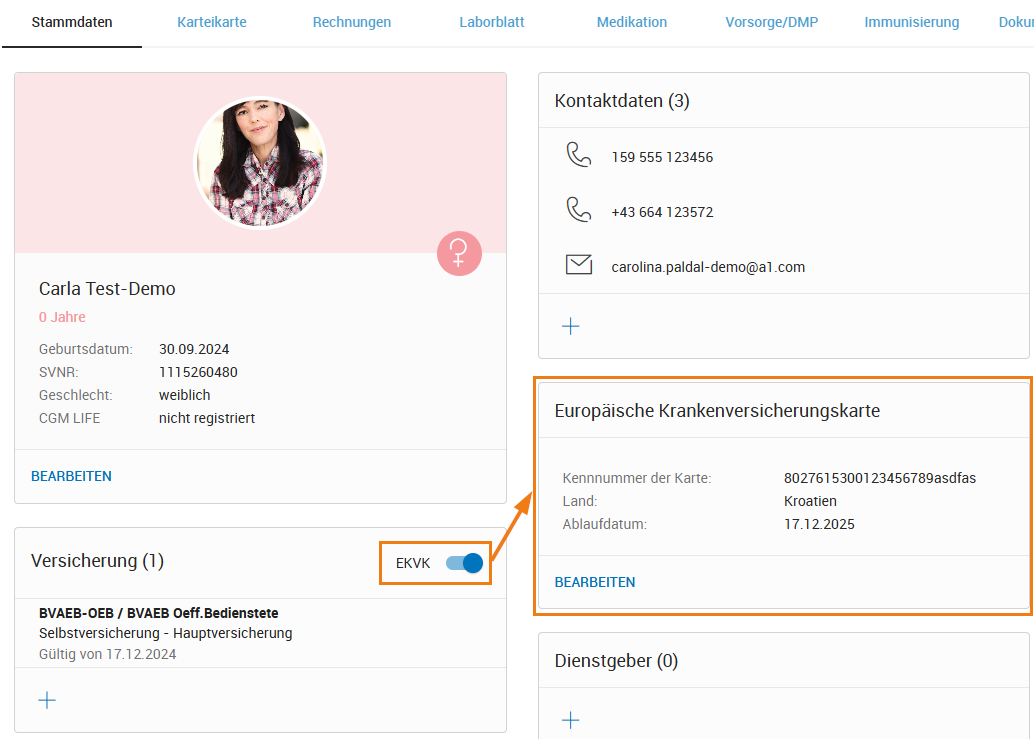The image size is (1034, 741).
Task: Open the Rechnungen tab
Action: pyautogui.click(x=351, y=21)
